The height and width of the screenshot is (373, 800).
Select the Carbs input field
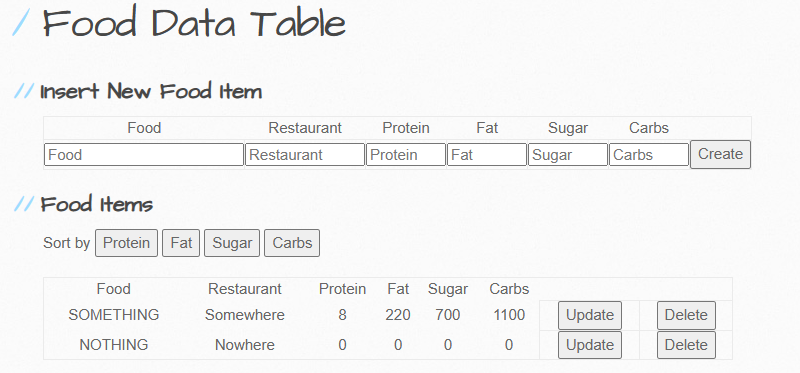point(649,155)
